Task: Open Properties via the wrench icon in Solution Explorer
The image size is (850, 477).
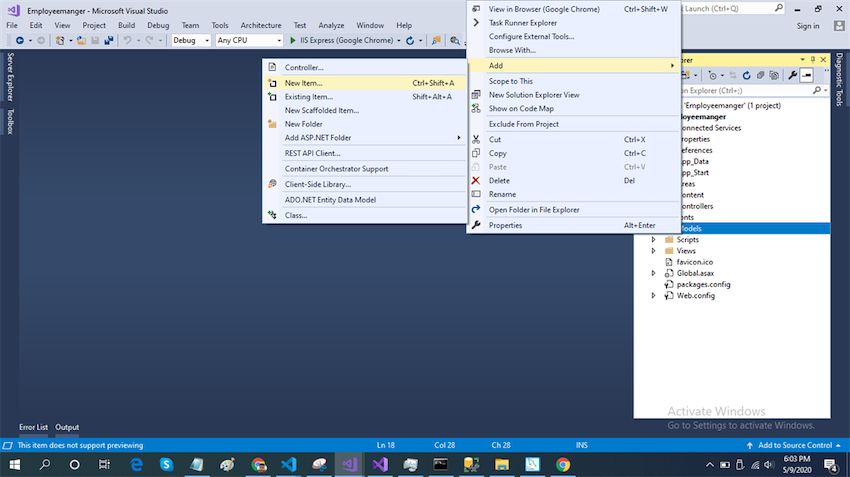Action: 793,76
